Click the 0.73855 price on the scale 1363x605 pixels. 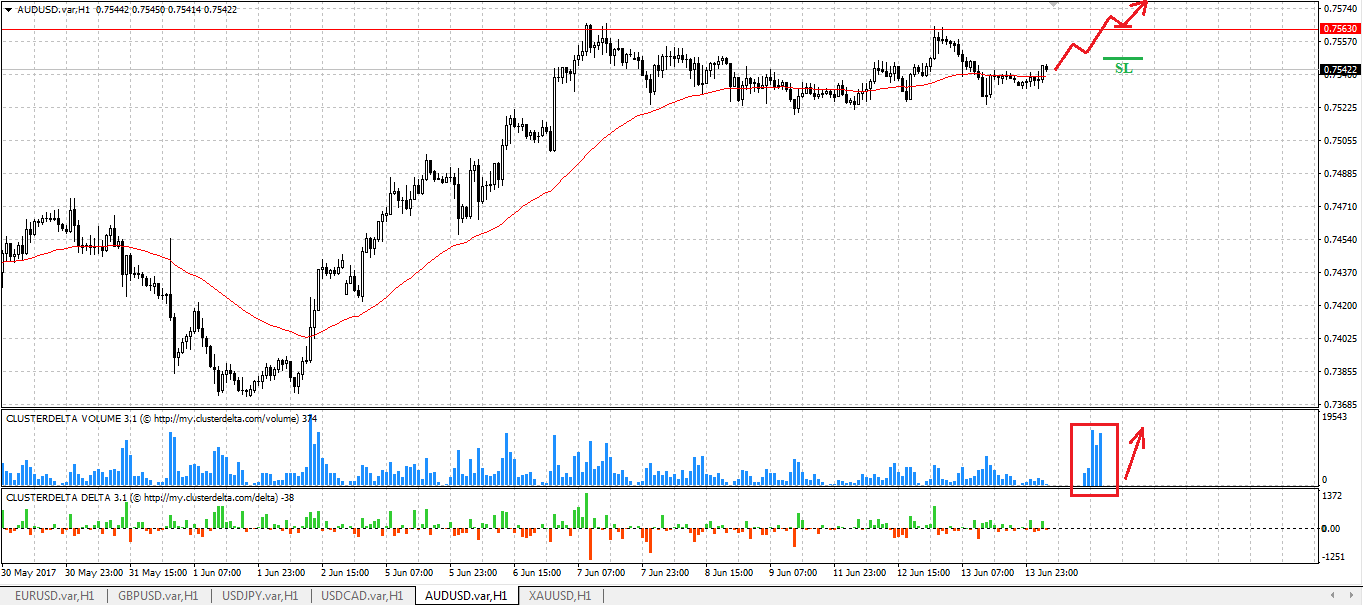pos(1339,372)
